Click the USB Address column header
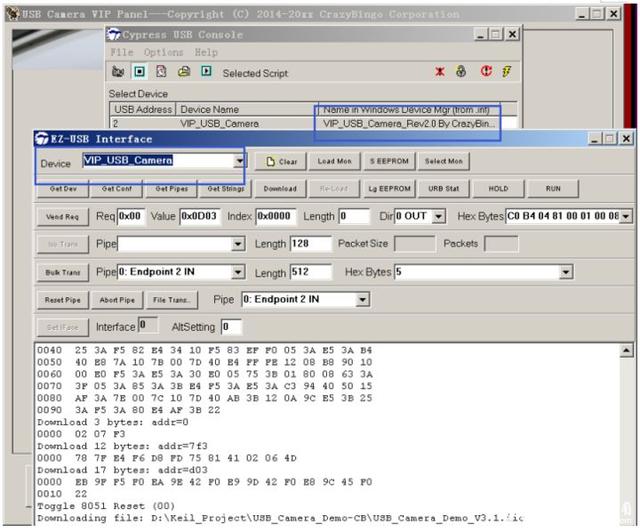The width and height of the screenshot is (640, 532). pyautogui.click(x=143, y=109)
